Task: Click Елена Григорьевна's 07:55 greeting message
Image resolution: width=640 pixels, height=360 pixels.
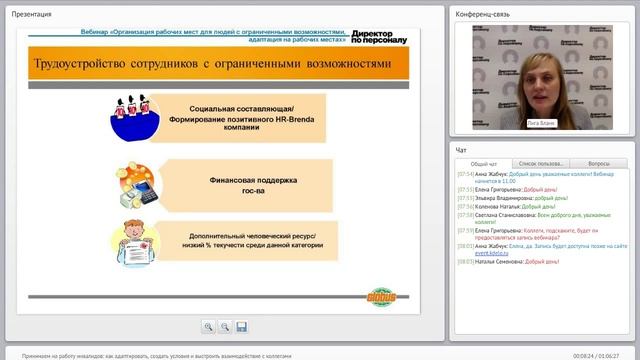Action: pyautogui.click(x=507, y=190)
